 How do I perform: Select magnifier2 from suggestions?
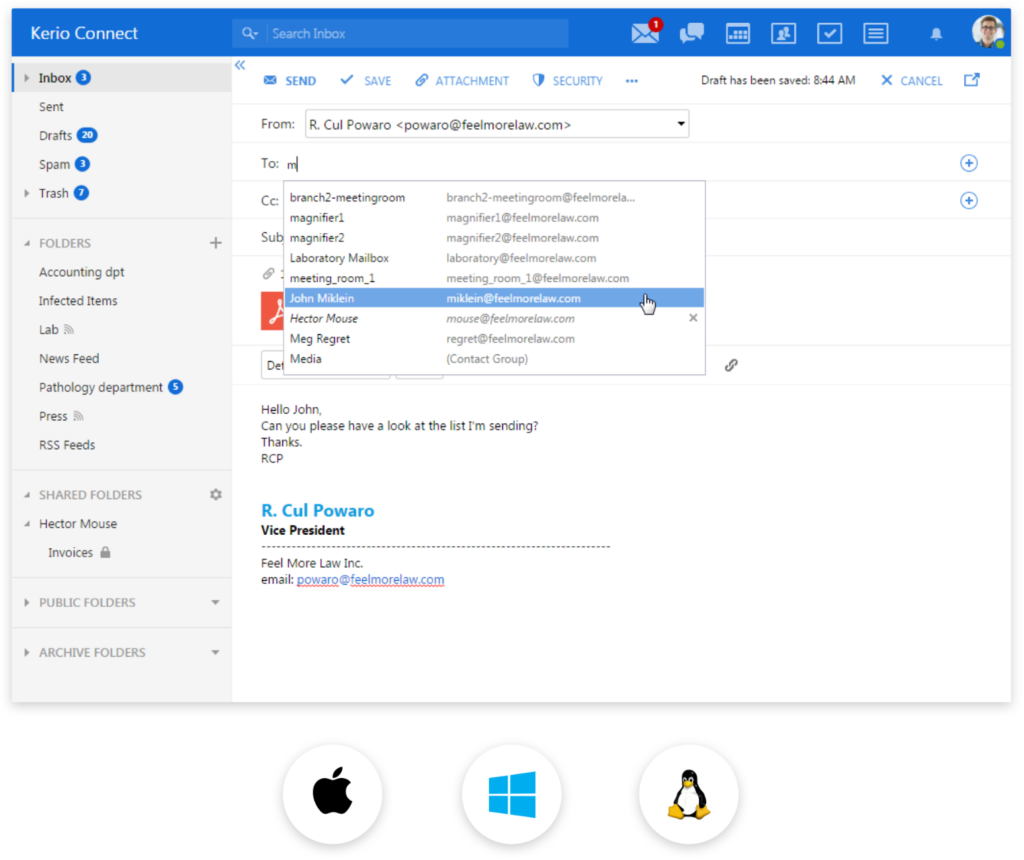pyautogui.click(x=494, y=238)
